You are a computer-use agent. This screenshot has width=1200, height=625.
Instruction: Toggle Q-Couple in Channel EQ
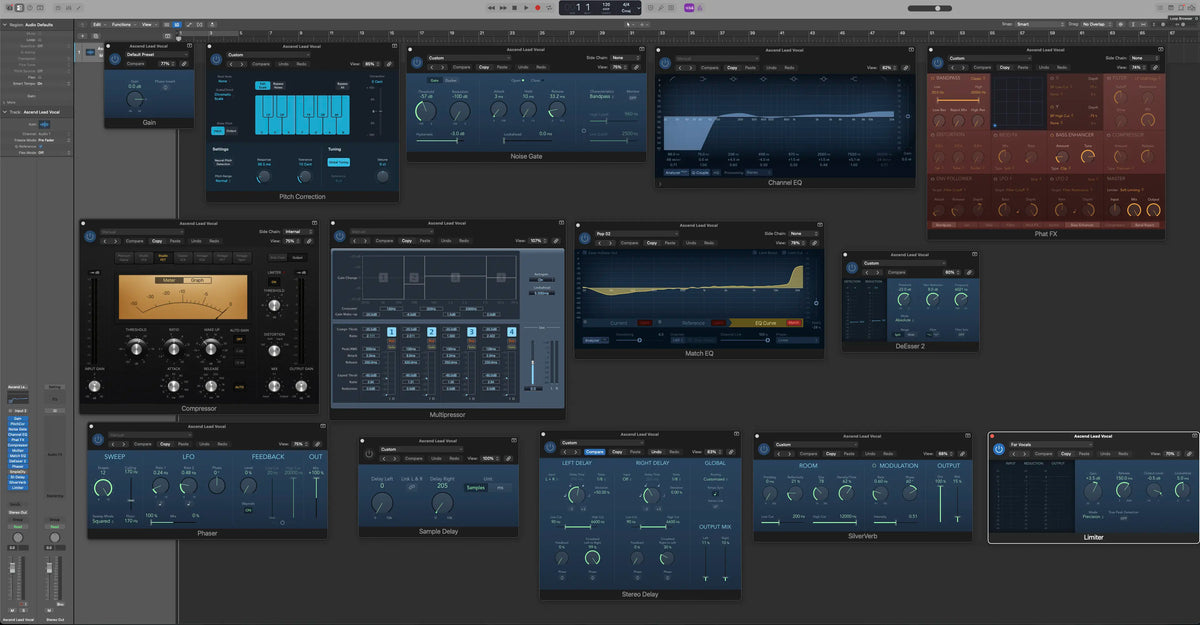click(x=698, y=172)
